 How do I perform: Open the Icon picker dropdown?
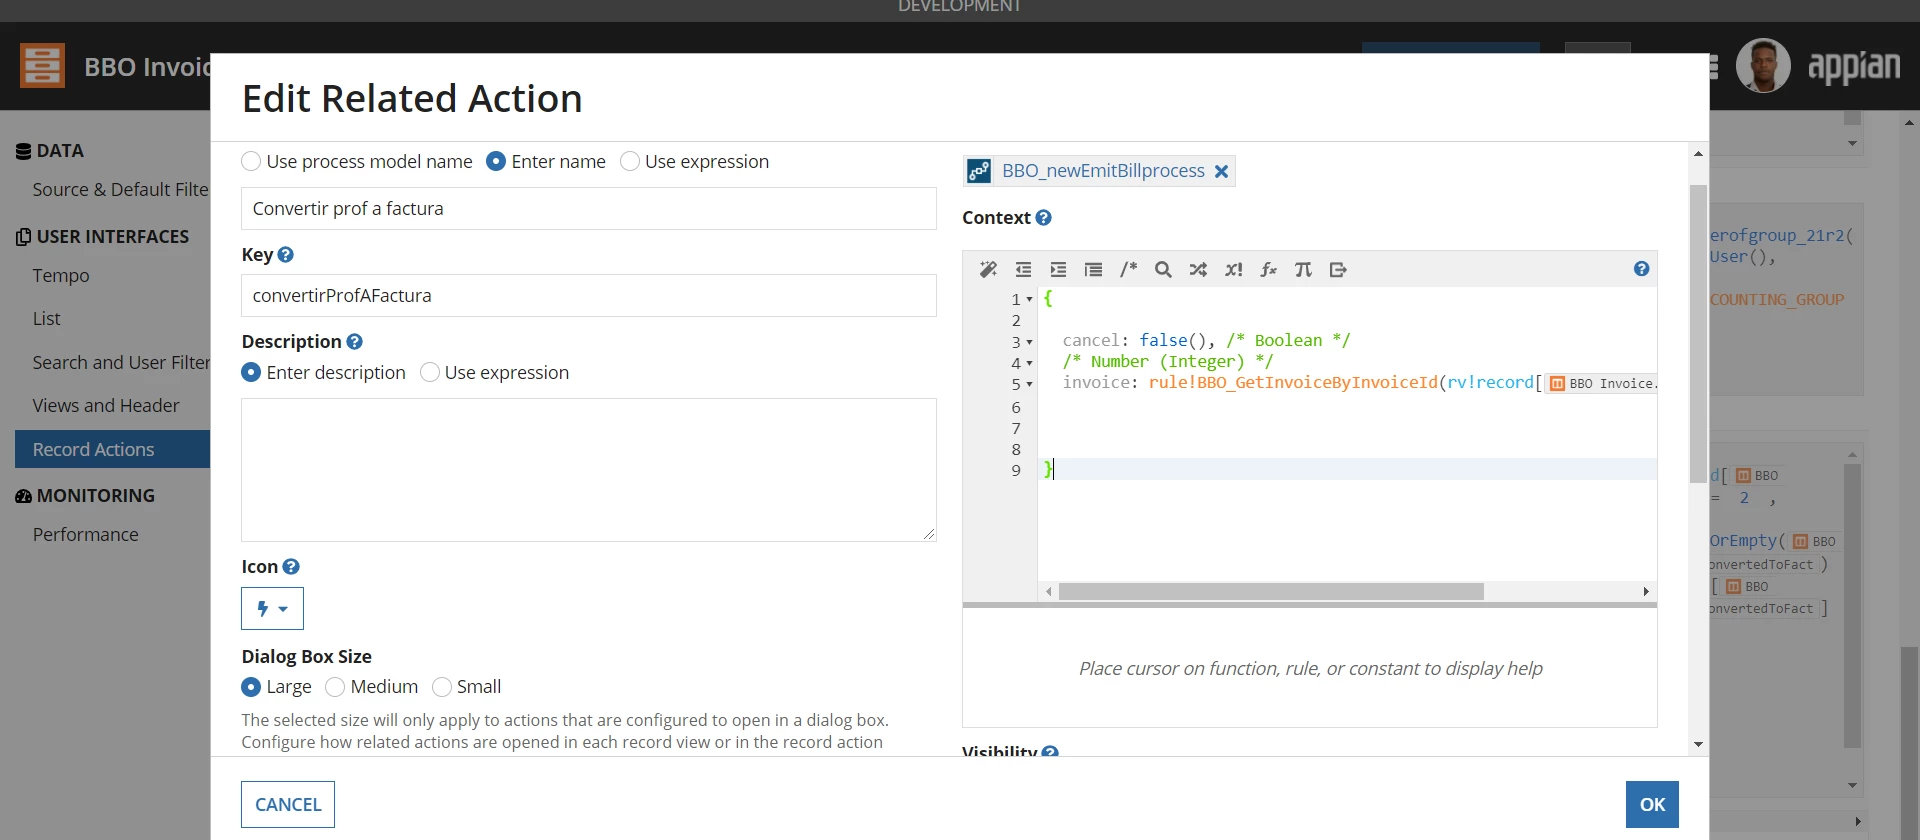pyautogui.click(x=272, y=608)
